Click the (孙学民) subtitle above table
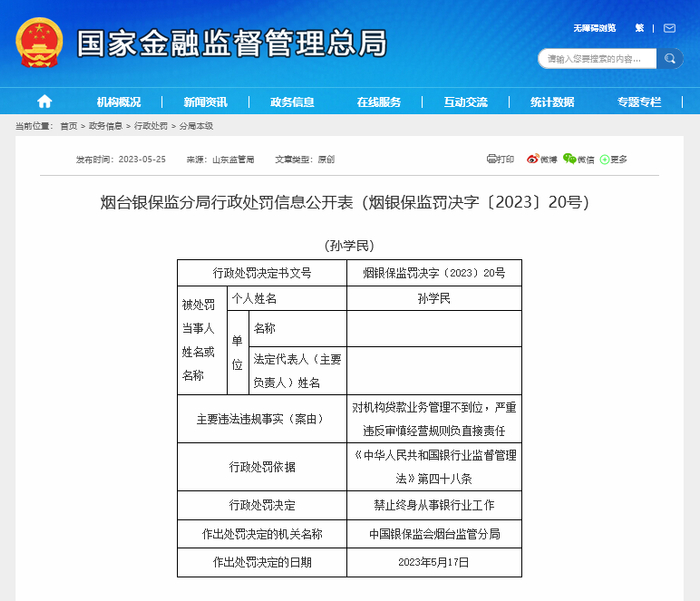Image resolution: width=700 pixels, height=601 pixels. 349,246
